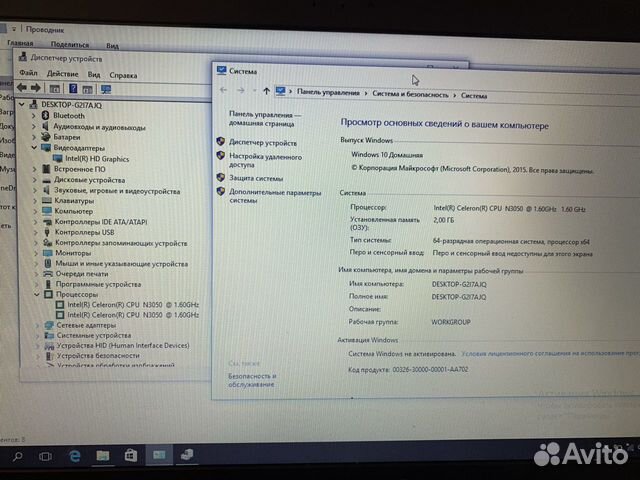This screenshot has width=640, height=480.
Task: Click the Контроллеры USB icon
Action: coord(47,232)
